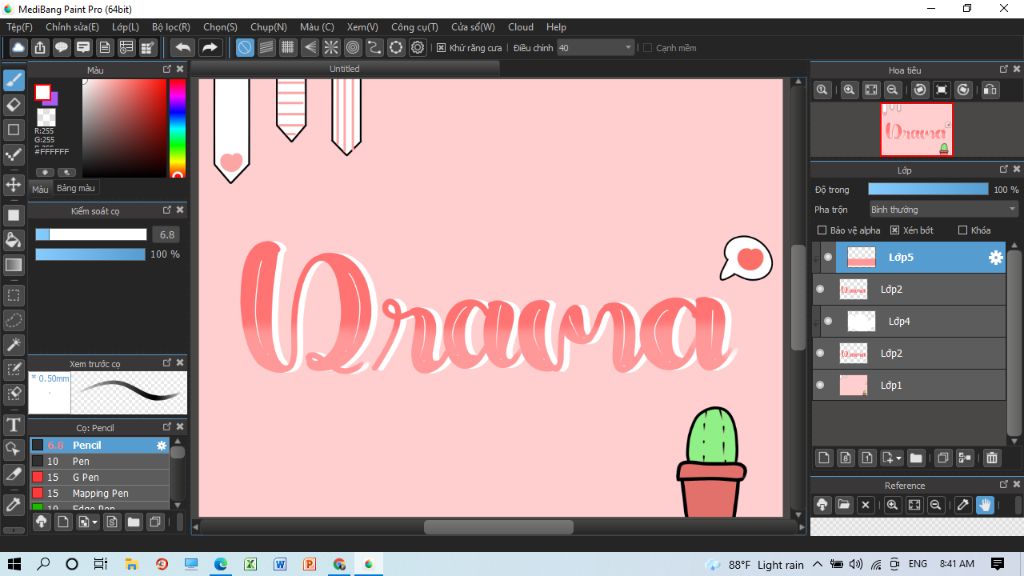Open the Lớp(L) menu
The width and height of the screenshot is (1024, 576).
[x=125, y=27]
